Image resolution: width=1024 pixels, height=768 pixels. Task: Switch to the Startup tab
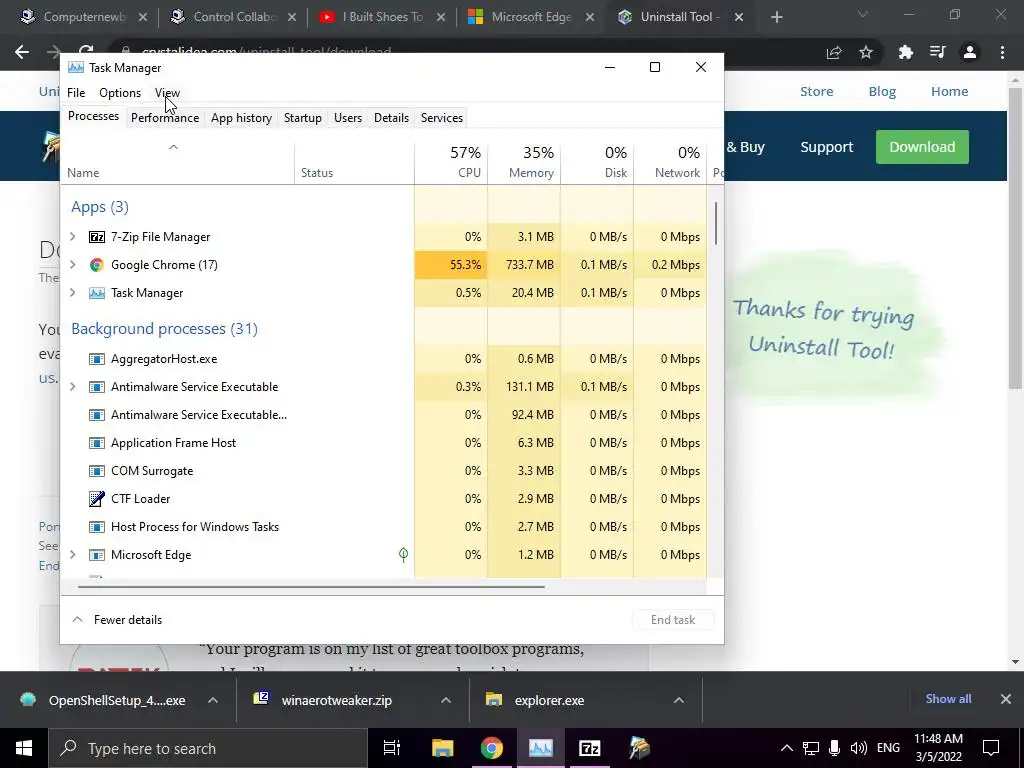click(302, 118)
